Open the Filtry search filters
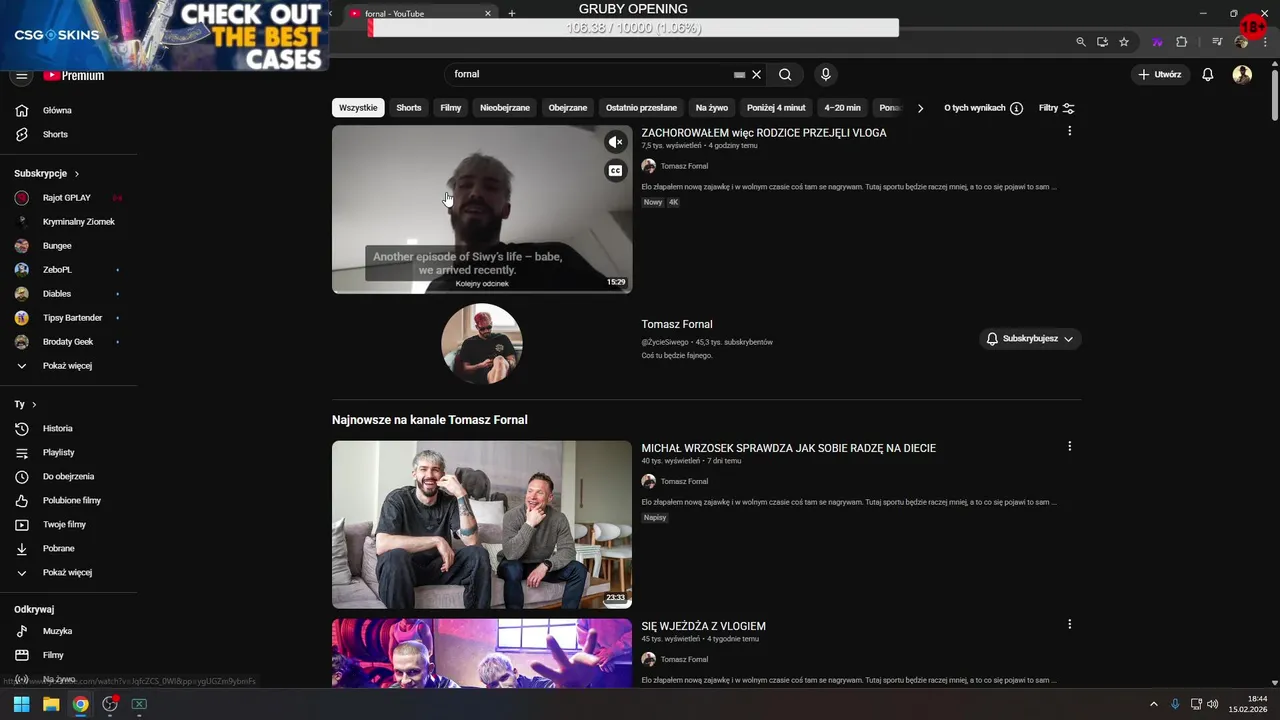 (x=1057, y=108)
